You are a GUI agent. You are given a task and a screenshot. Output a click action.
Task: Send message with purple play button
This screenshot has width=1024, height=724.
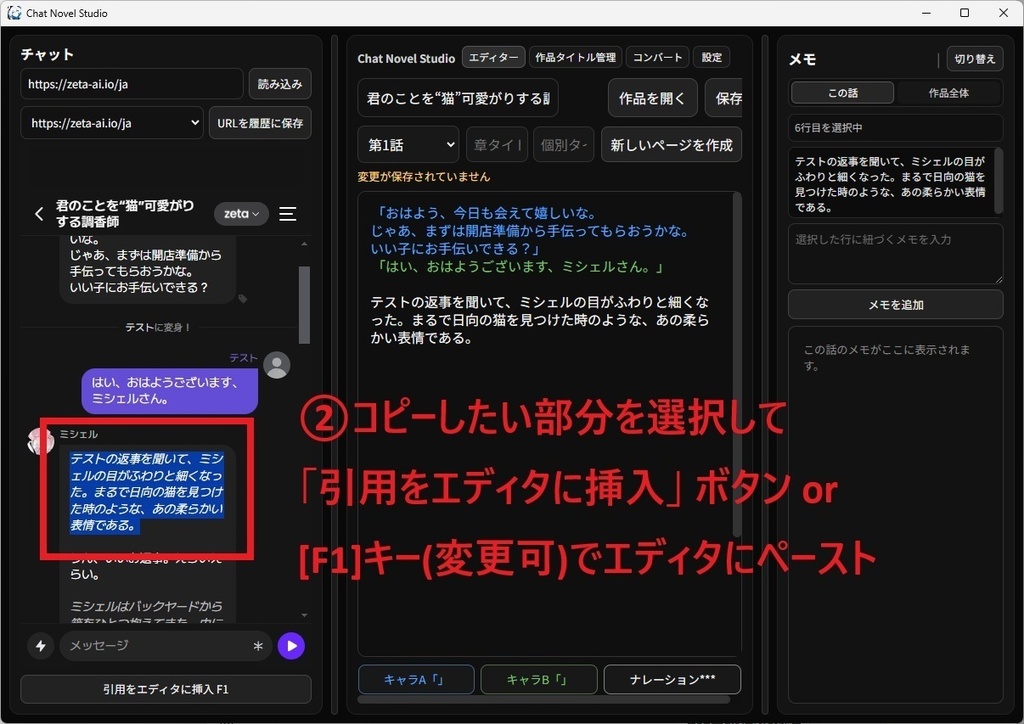tap(291, 646)
